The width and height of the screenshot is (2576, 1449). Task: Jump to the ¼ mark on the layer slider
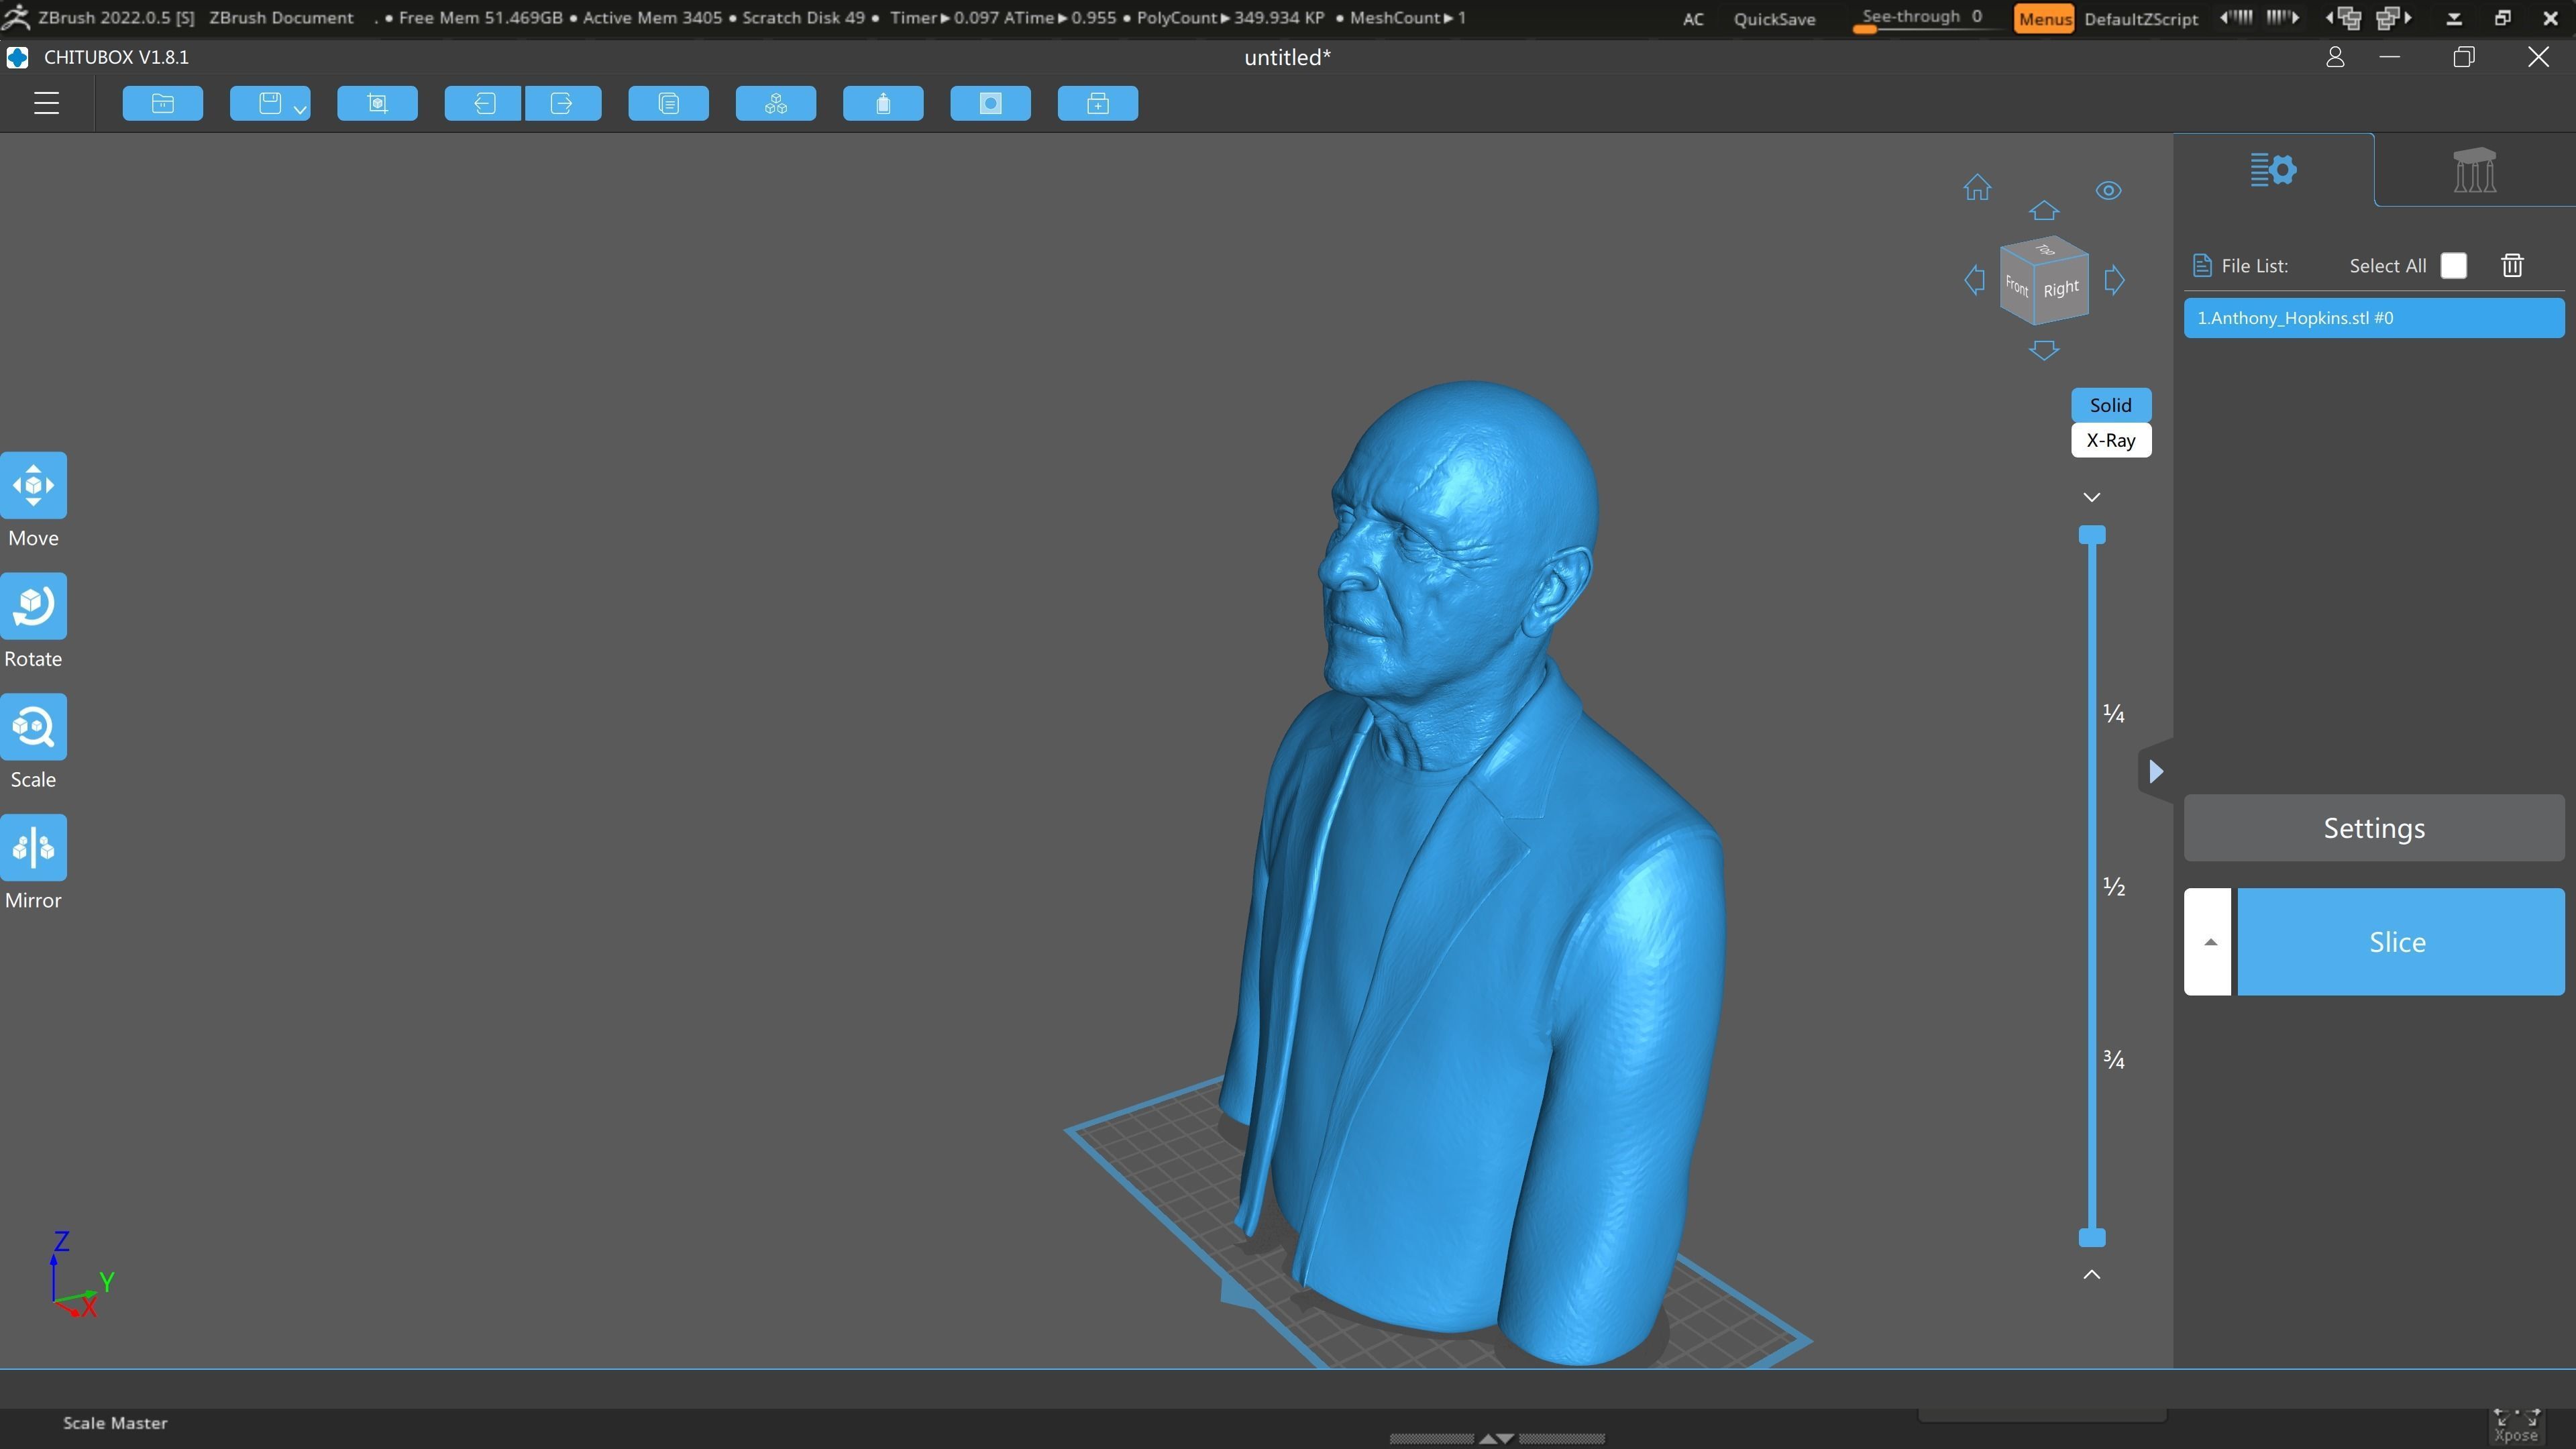tap(2113, 714)
